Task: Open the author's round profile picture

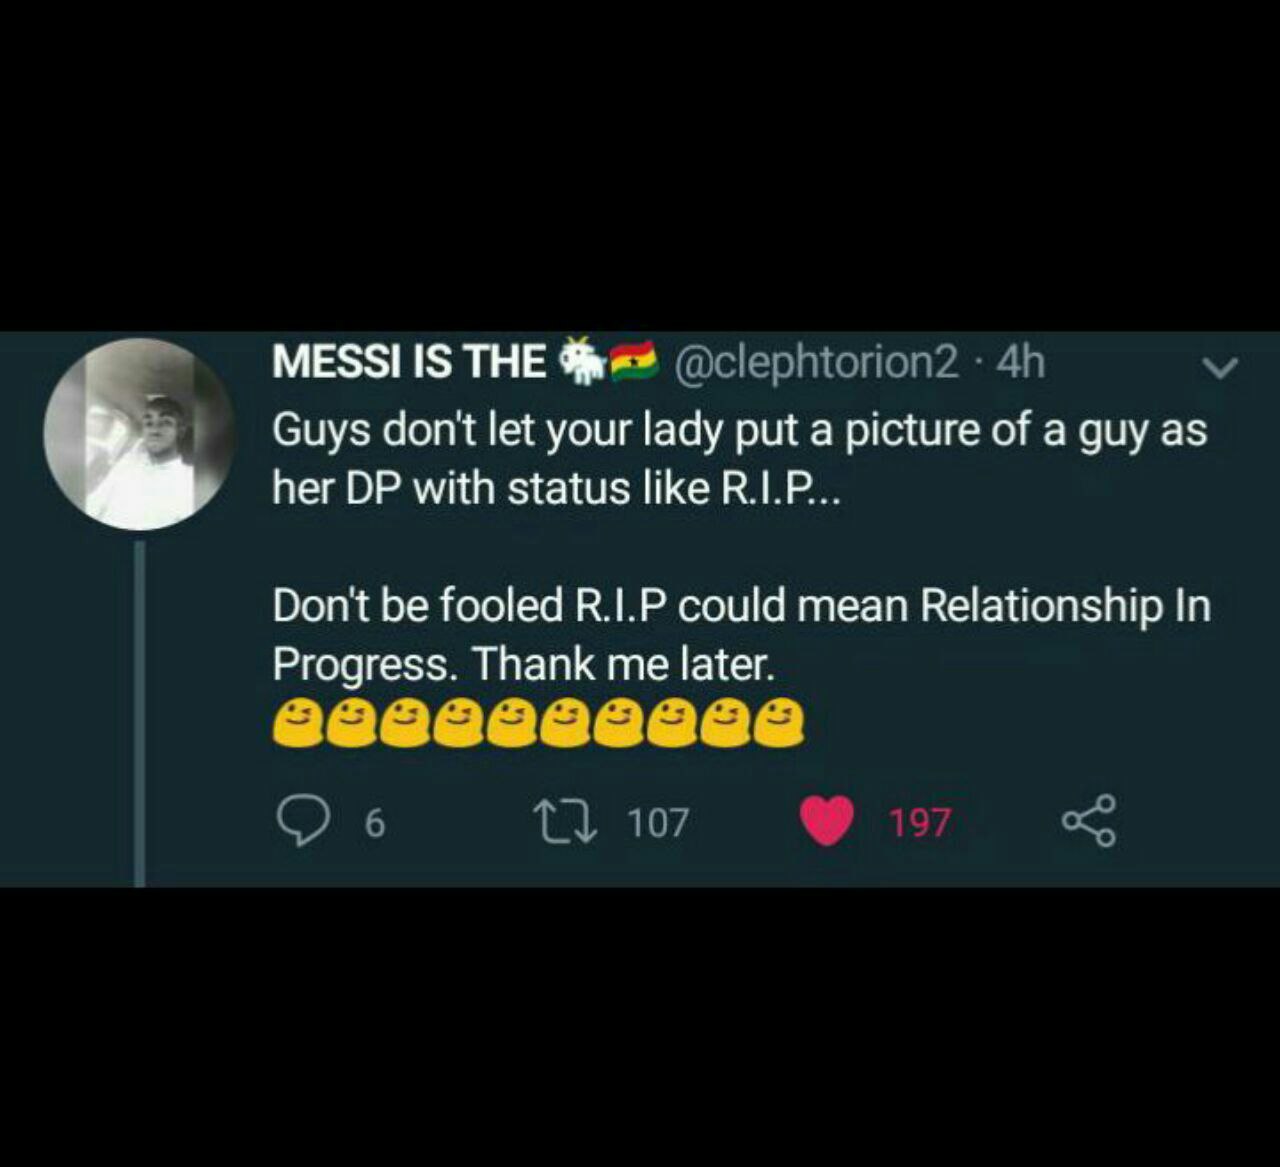Action: pos(138,434)
